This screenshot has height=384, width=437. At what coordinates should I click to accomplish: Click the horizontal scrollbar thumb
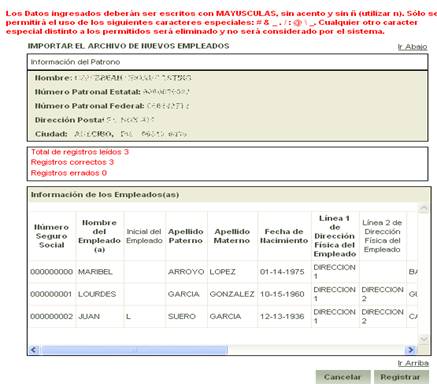point(134,350)
